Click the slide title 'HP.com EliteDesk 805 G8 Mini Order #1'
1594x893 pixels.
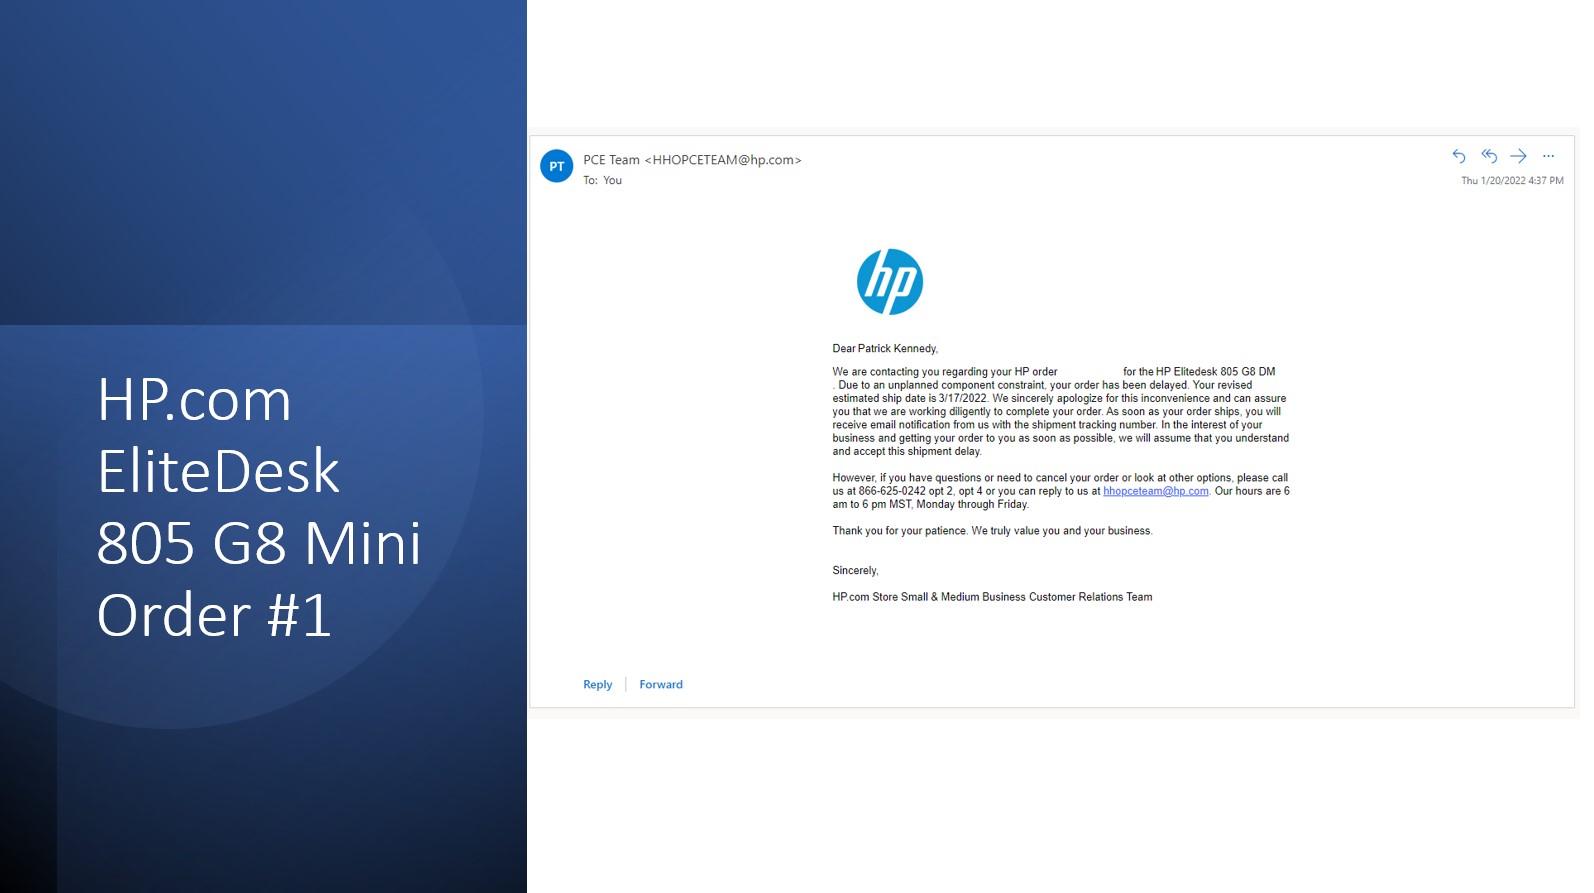[x=259, y=507]
